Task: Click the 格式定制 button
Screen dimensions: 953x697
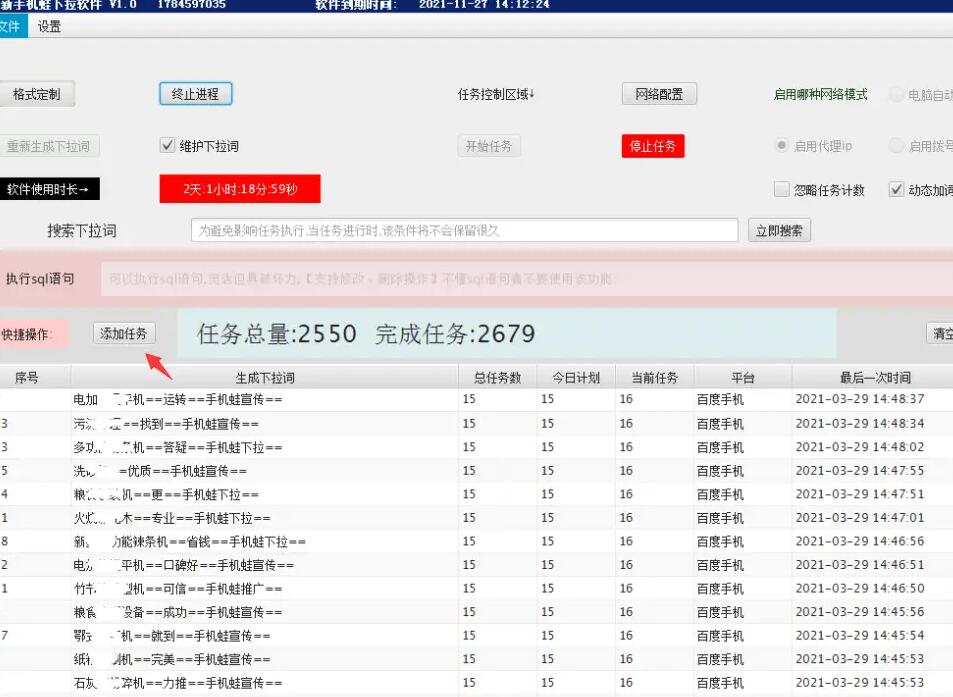Action: click(37, 94)
